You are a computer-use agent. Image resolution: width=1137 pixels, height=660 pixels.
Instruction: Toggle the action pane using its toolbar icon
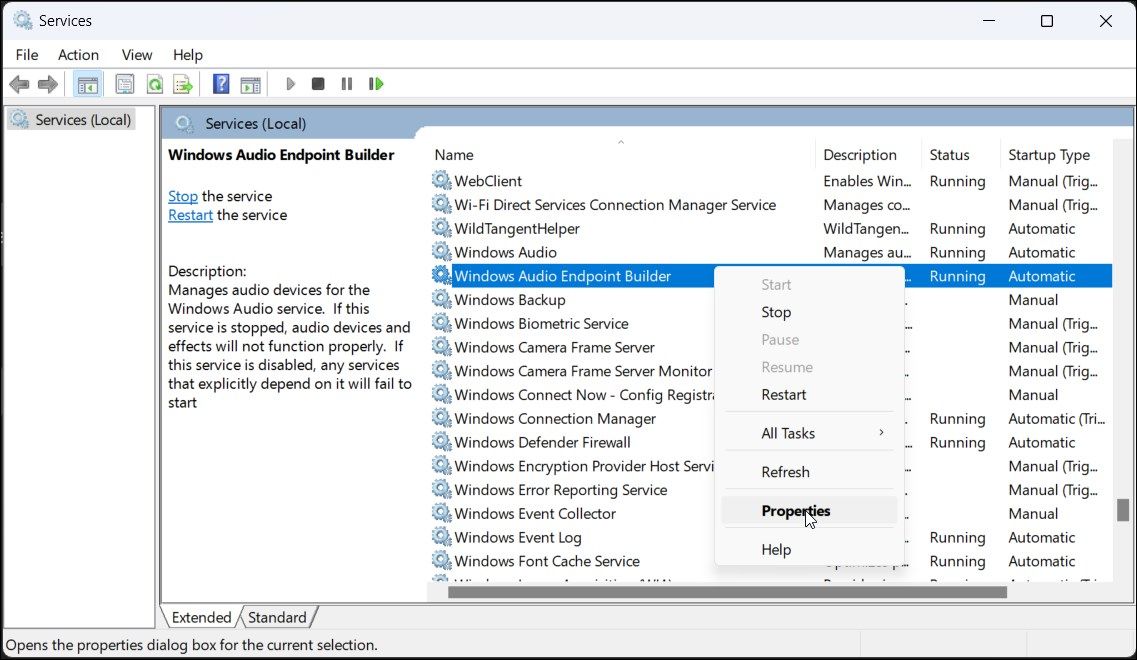(x=250, y=83)
